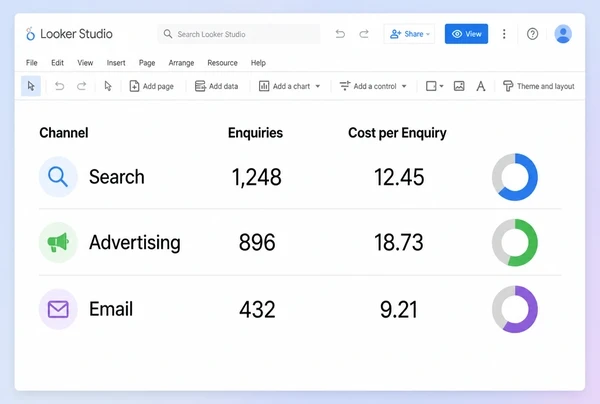The width and height of the screenshot is (600, 404).
Task: Open the three-dot more options menu
Action: coord(504,34)
